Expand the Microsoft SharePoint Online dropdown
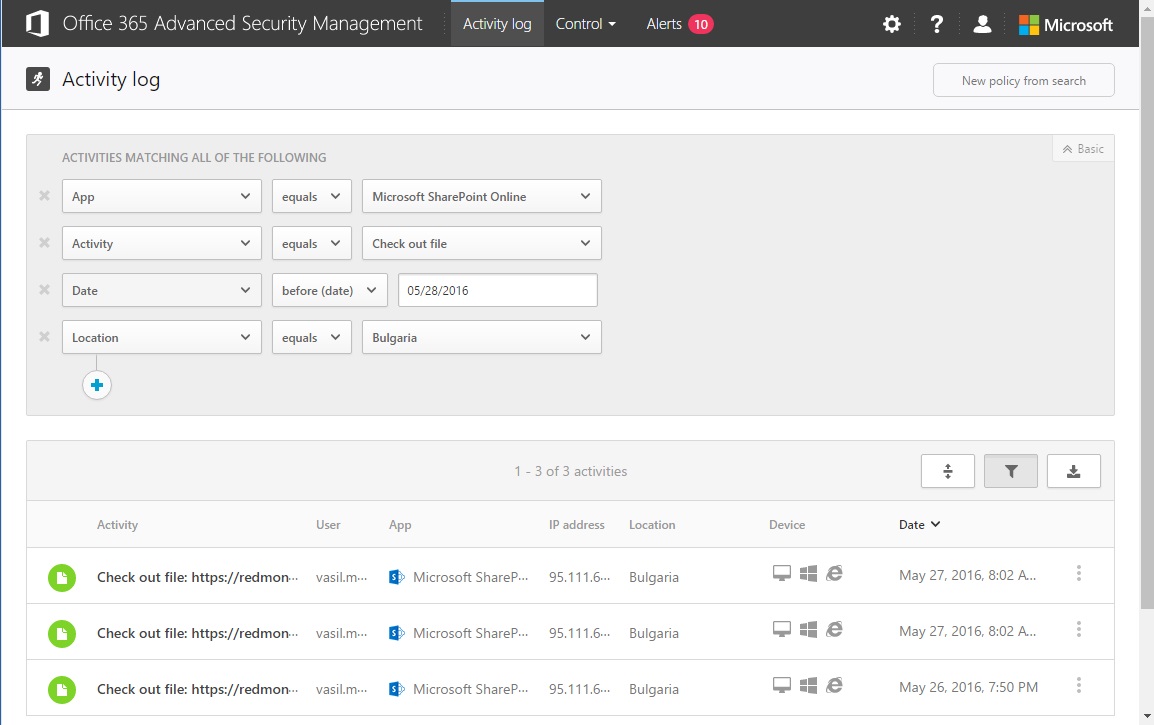This screenshot has height=725, width=1154. pyautogui.click(x=481, y=197)
